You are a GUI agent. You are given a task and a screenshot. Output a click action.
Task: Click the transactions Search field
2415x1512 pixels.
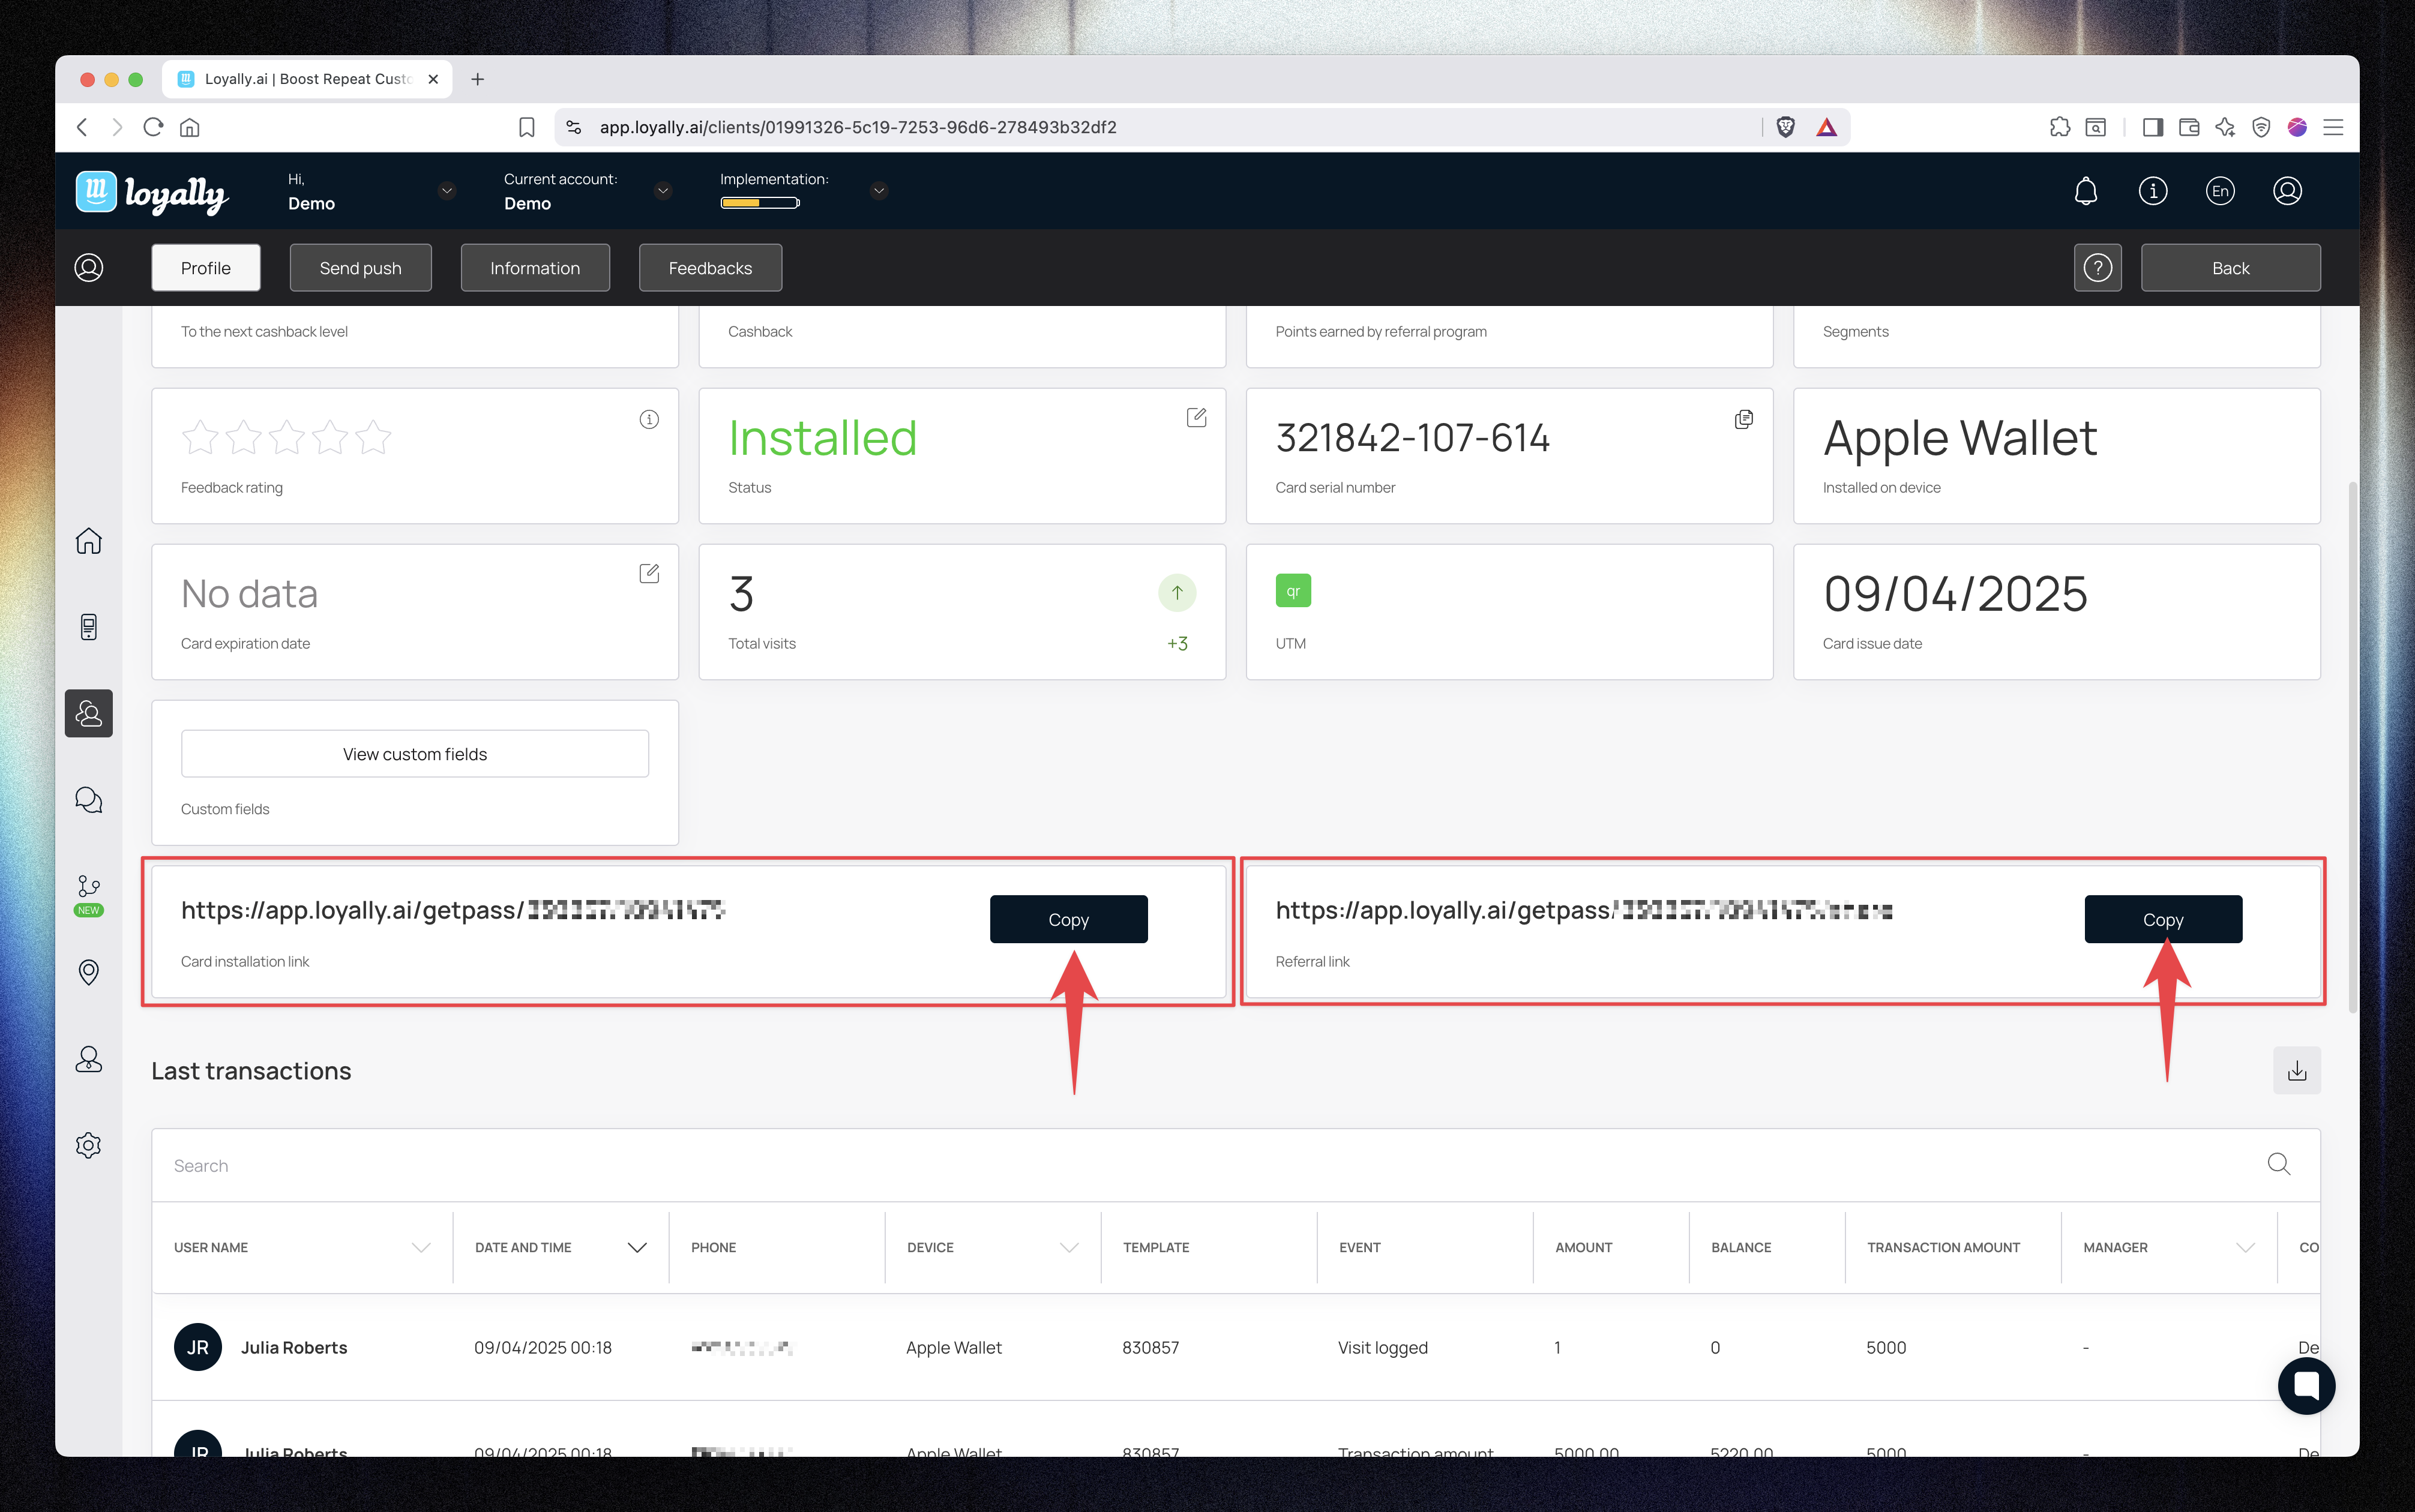click(1200, 1165)
